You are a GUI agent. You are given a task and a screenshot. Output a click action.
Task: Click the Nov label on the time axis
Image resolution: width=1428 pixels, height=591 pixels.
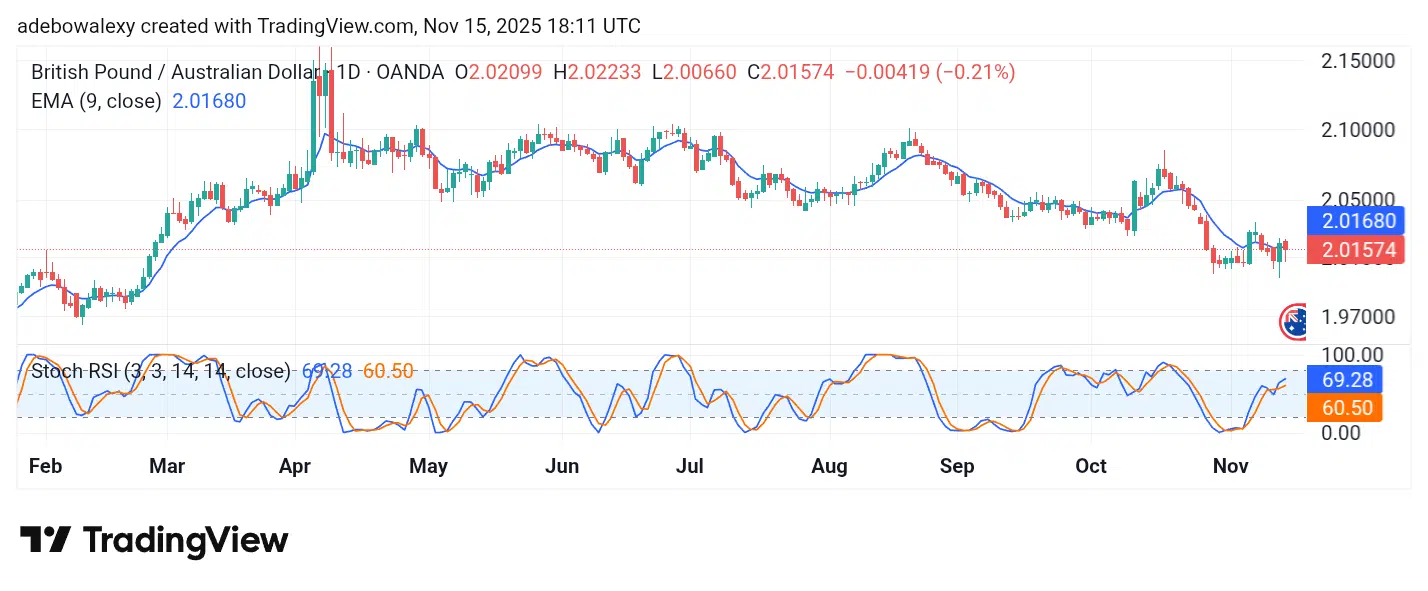(1228, 466)
